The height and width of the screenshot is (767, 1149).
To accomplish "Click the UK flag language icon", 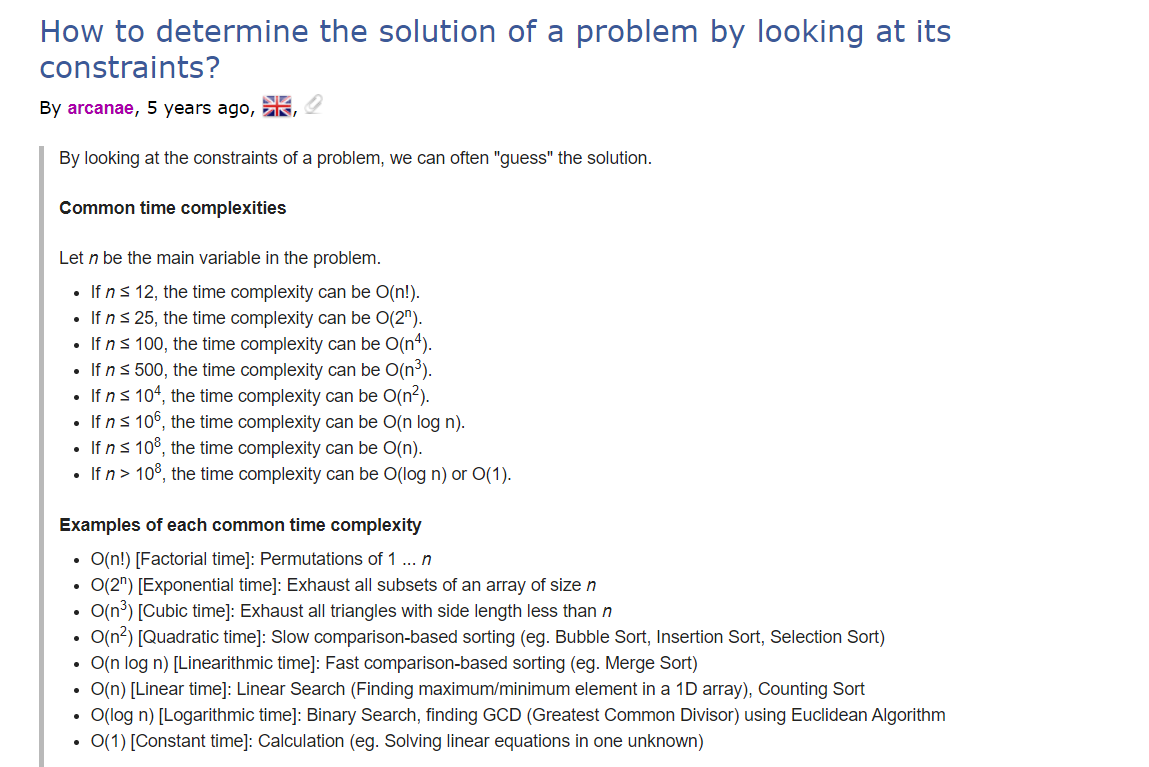I will [x=277, y=106].
